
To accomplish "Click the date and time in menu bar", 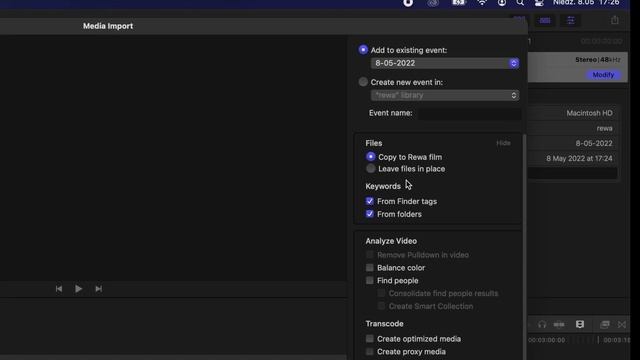I will tap(586, 3).
